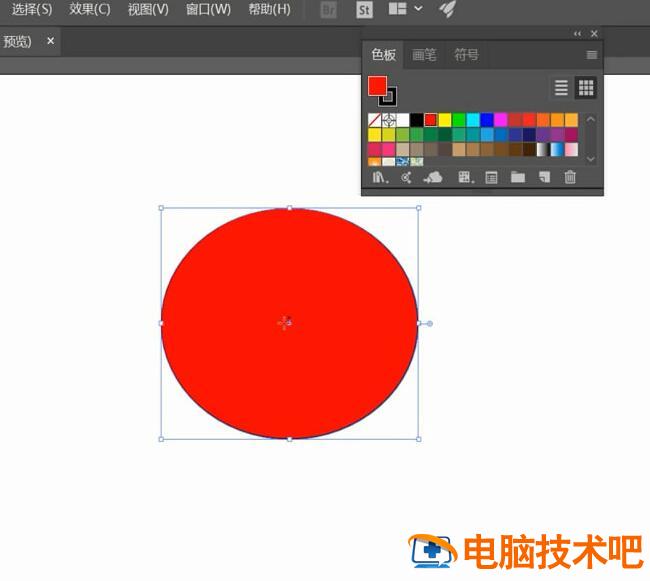Switch to the 画笔 tab
The width and height of the screenshot is (650, 581).
tap(425, 55)
